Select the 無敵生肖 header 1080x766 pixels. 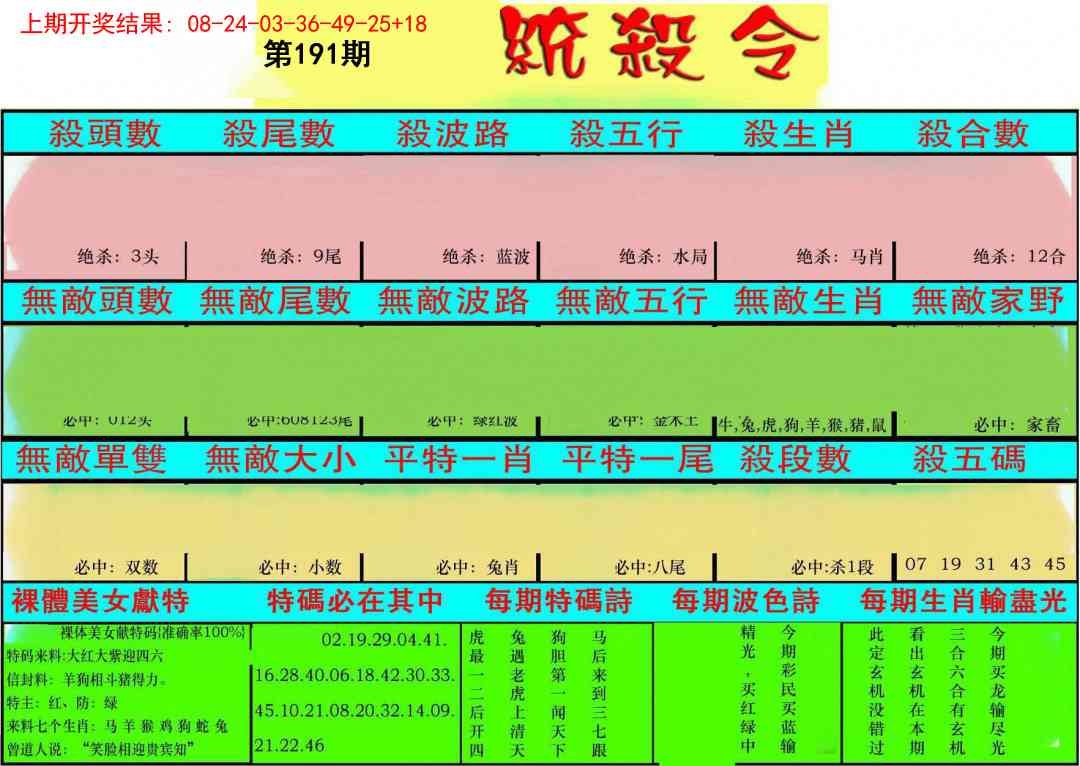tap(809, 301)
